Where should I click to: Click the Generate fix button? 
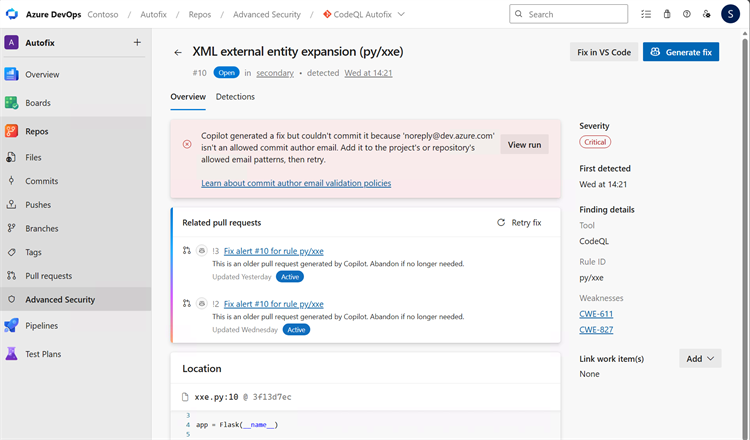[x=681, y=52]
